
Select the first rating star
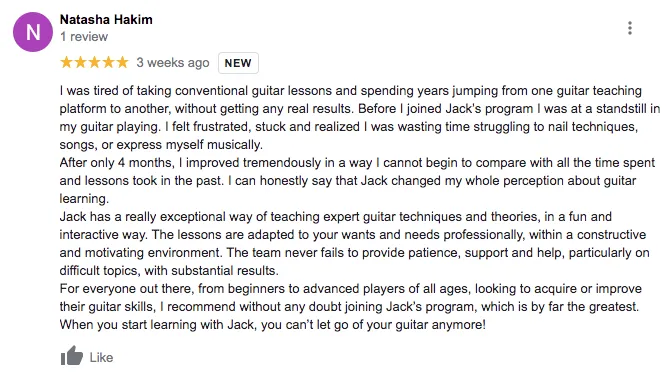[66, 62]
